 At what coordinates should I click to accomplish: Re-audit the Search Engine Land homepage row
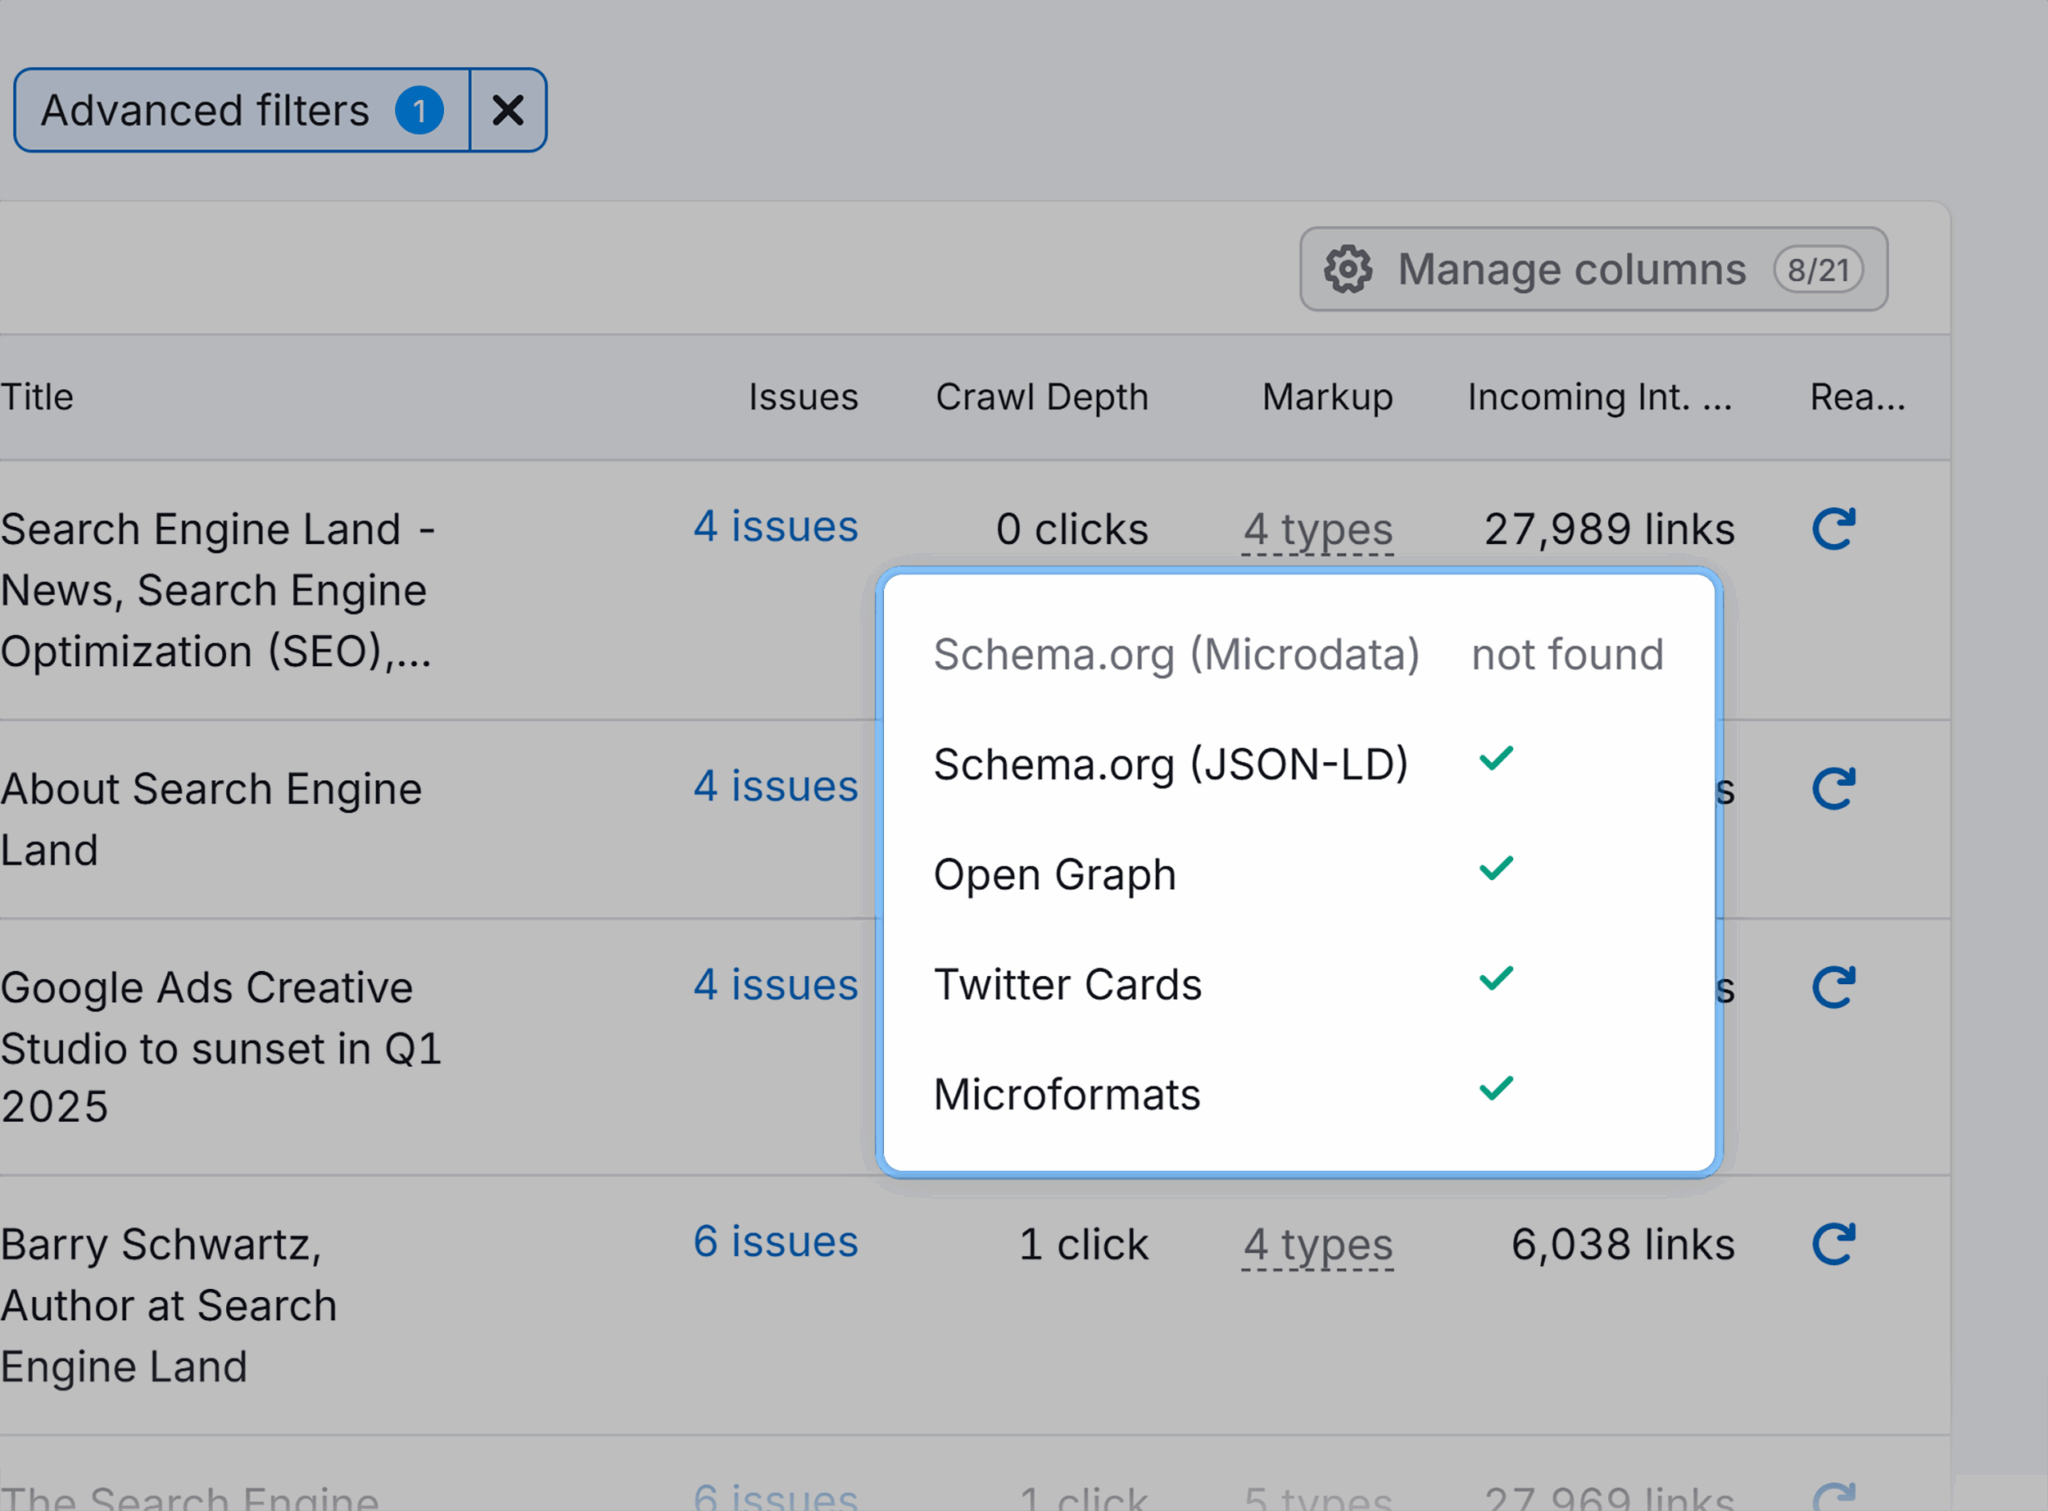1834,529
